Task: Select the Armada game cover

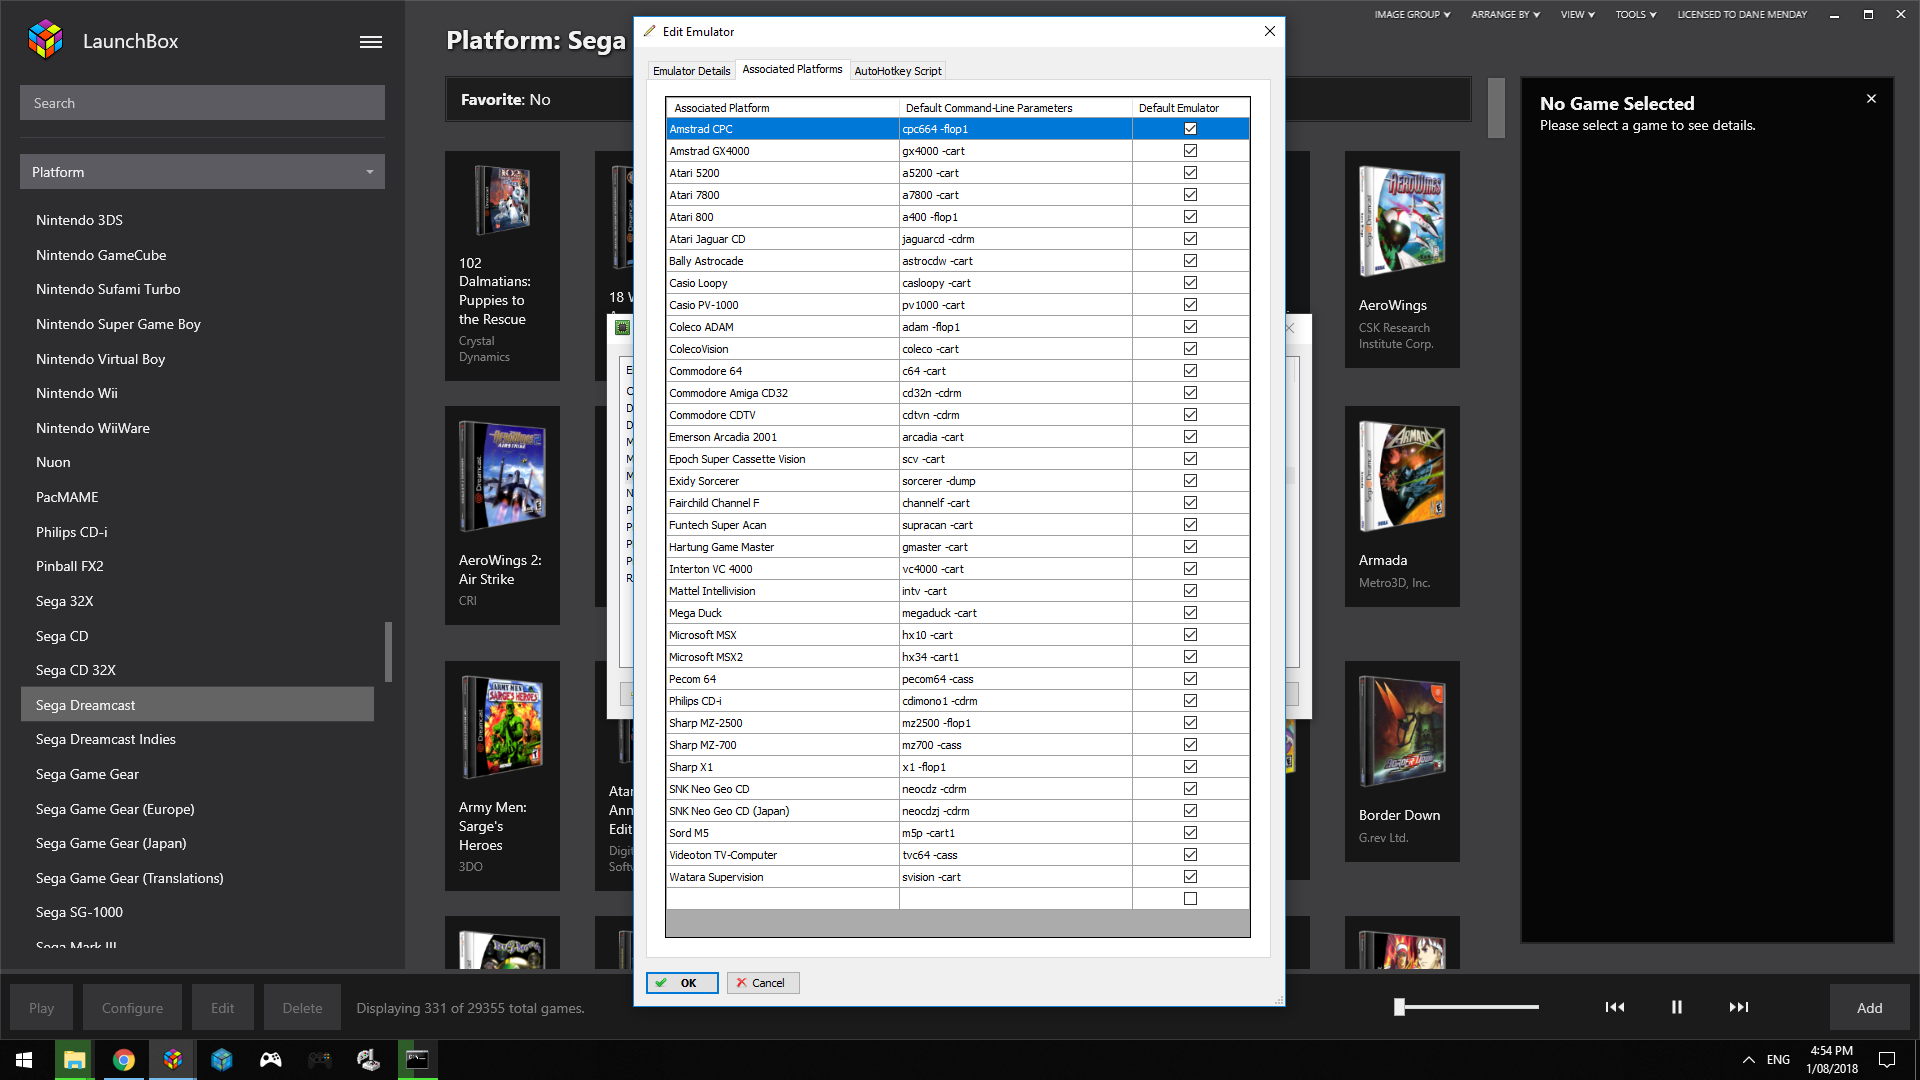Action: pos(1402,477)
